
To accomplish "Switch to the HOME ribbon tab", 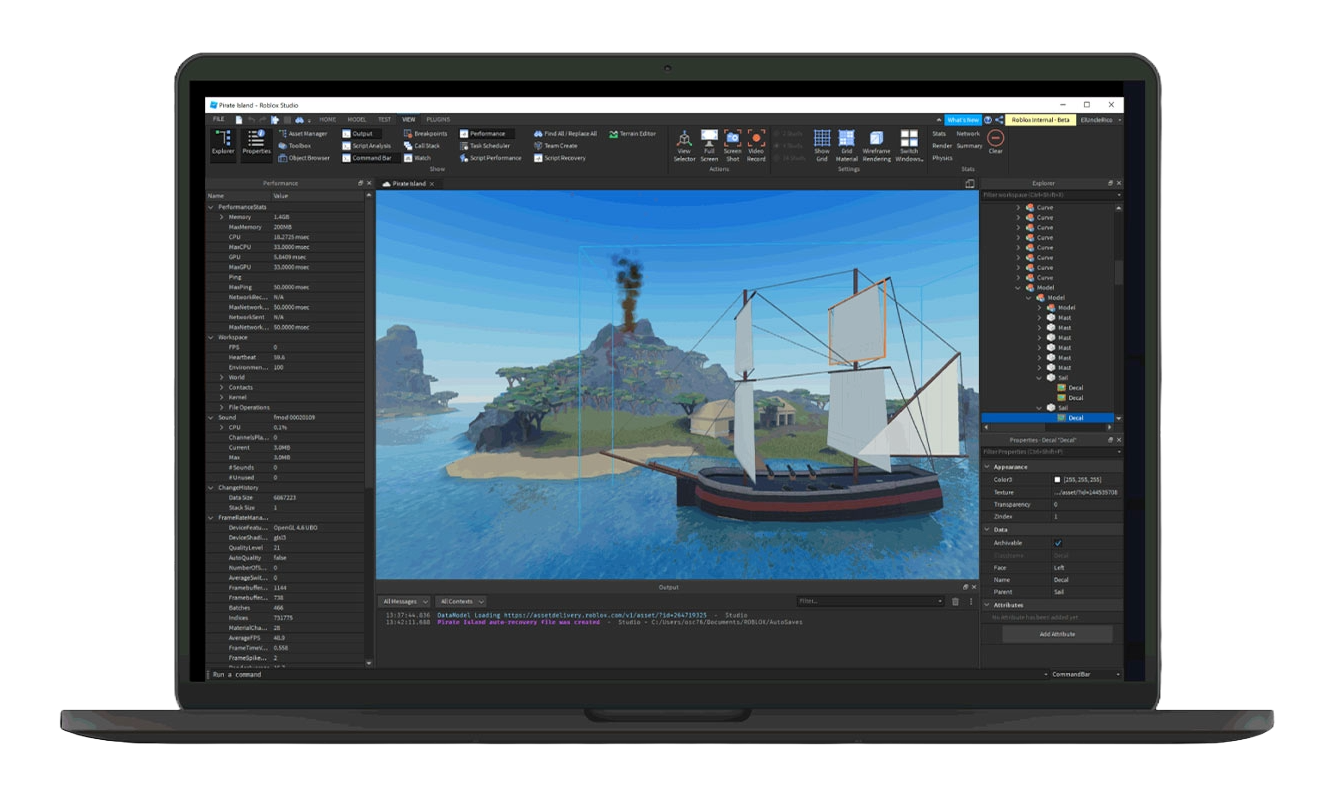I will [328, 119].
